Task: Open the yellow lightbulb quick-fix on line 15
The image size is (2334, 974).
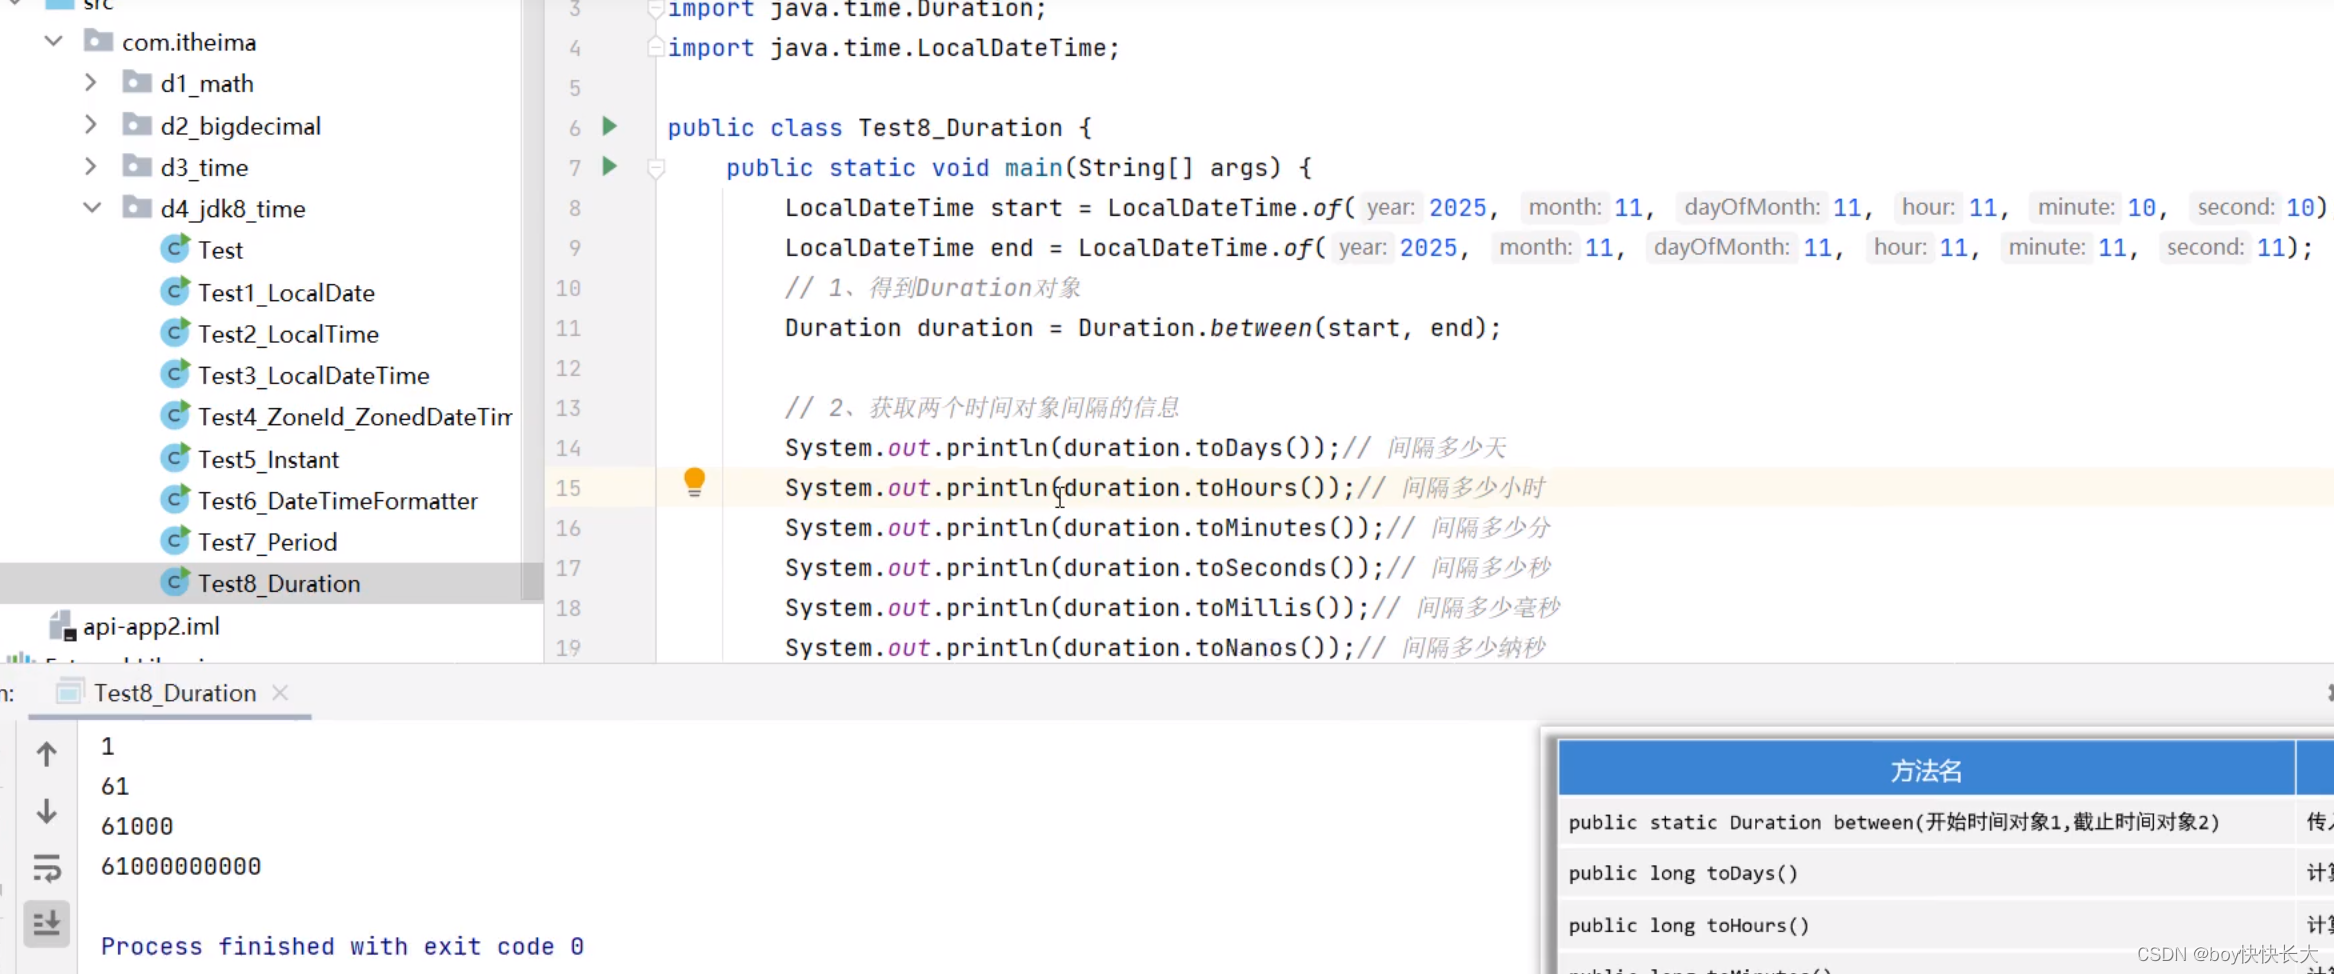Action: coord(694,483)
